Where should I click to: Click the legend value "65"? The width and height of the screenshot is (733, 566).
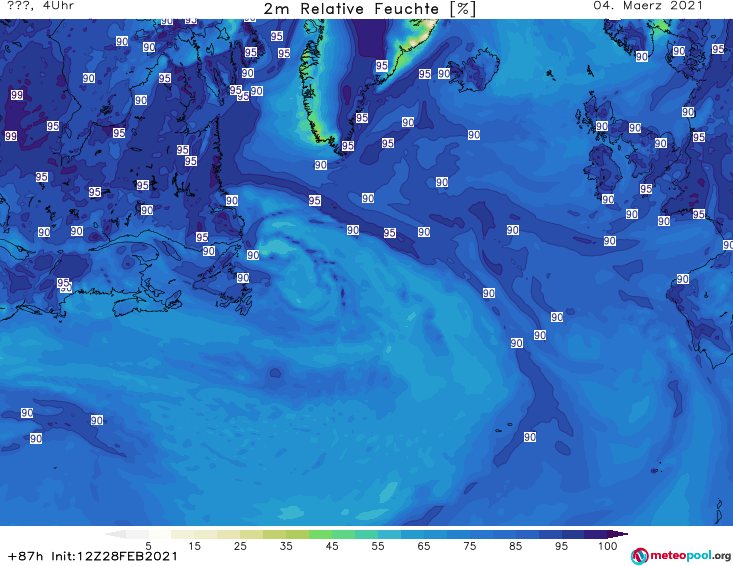424,546
